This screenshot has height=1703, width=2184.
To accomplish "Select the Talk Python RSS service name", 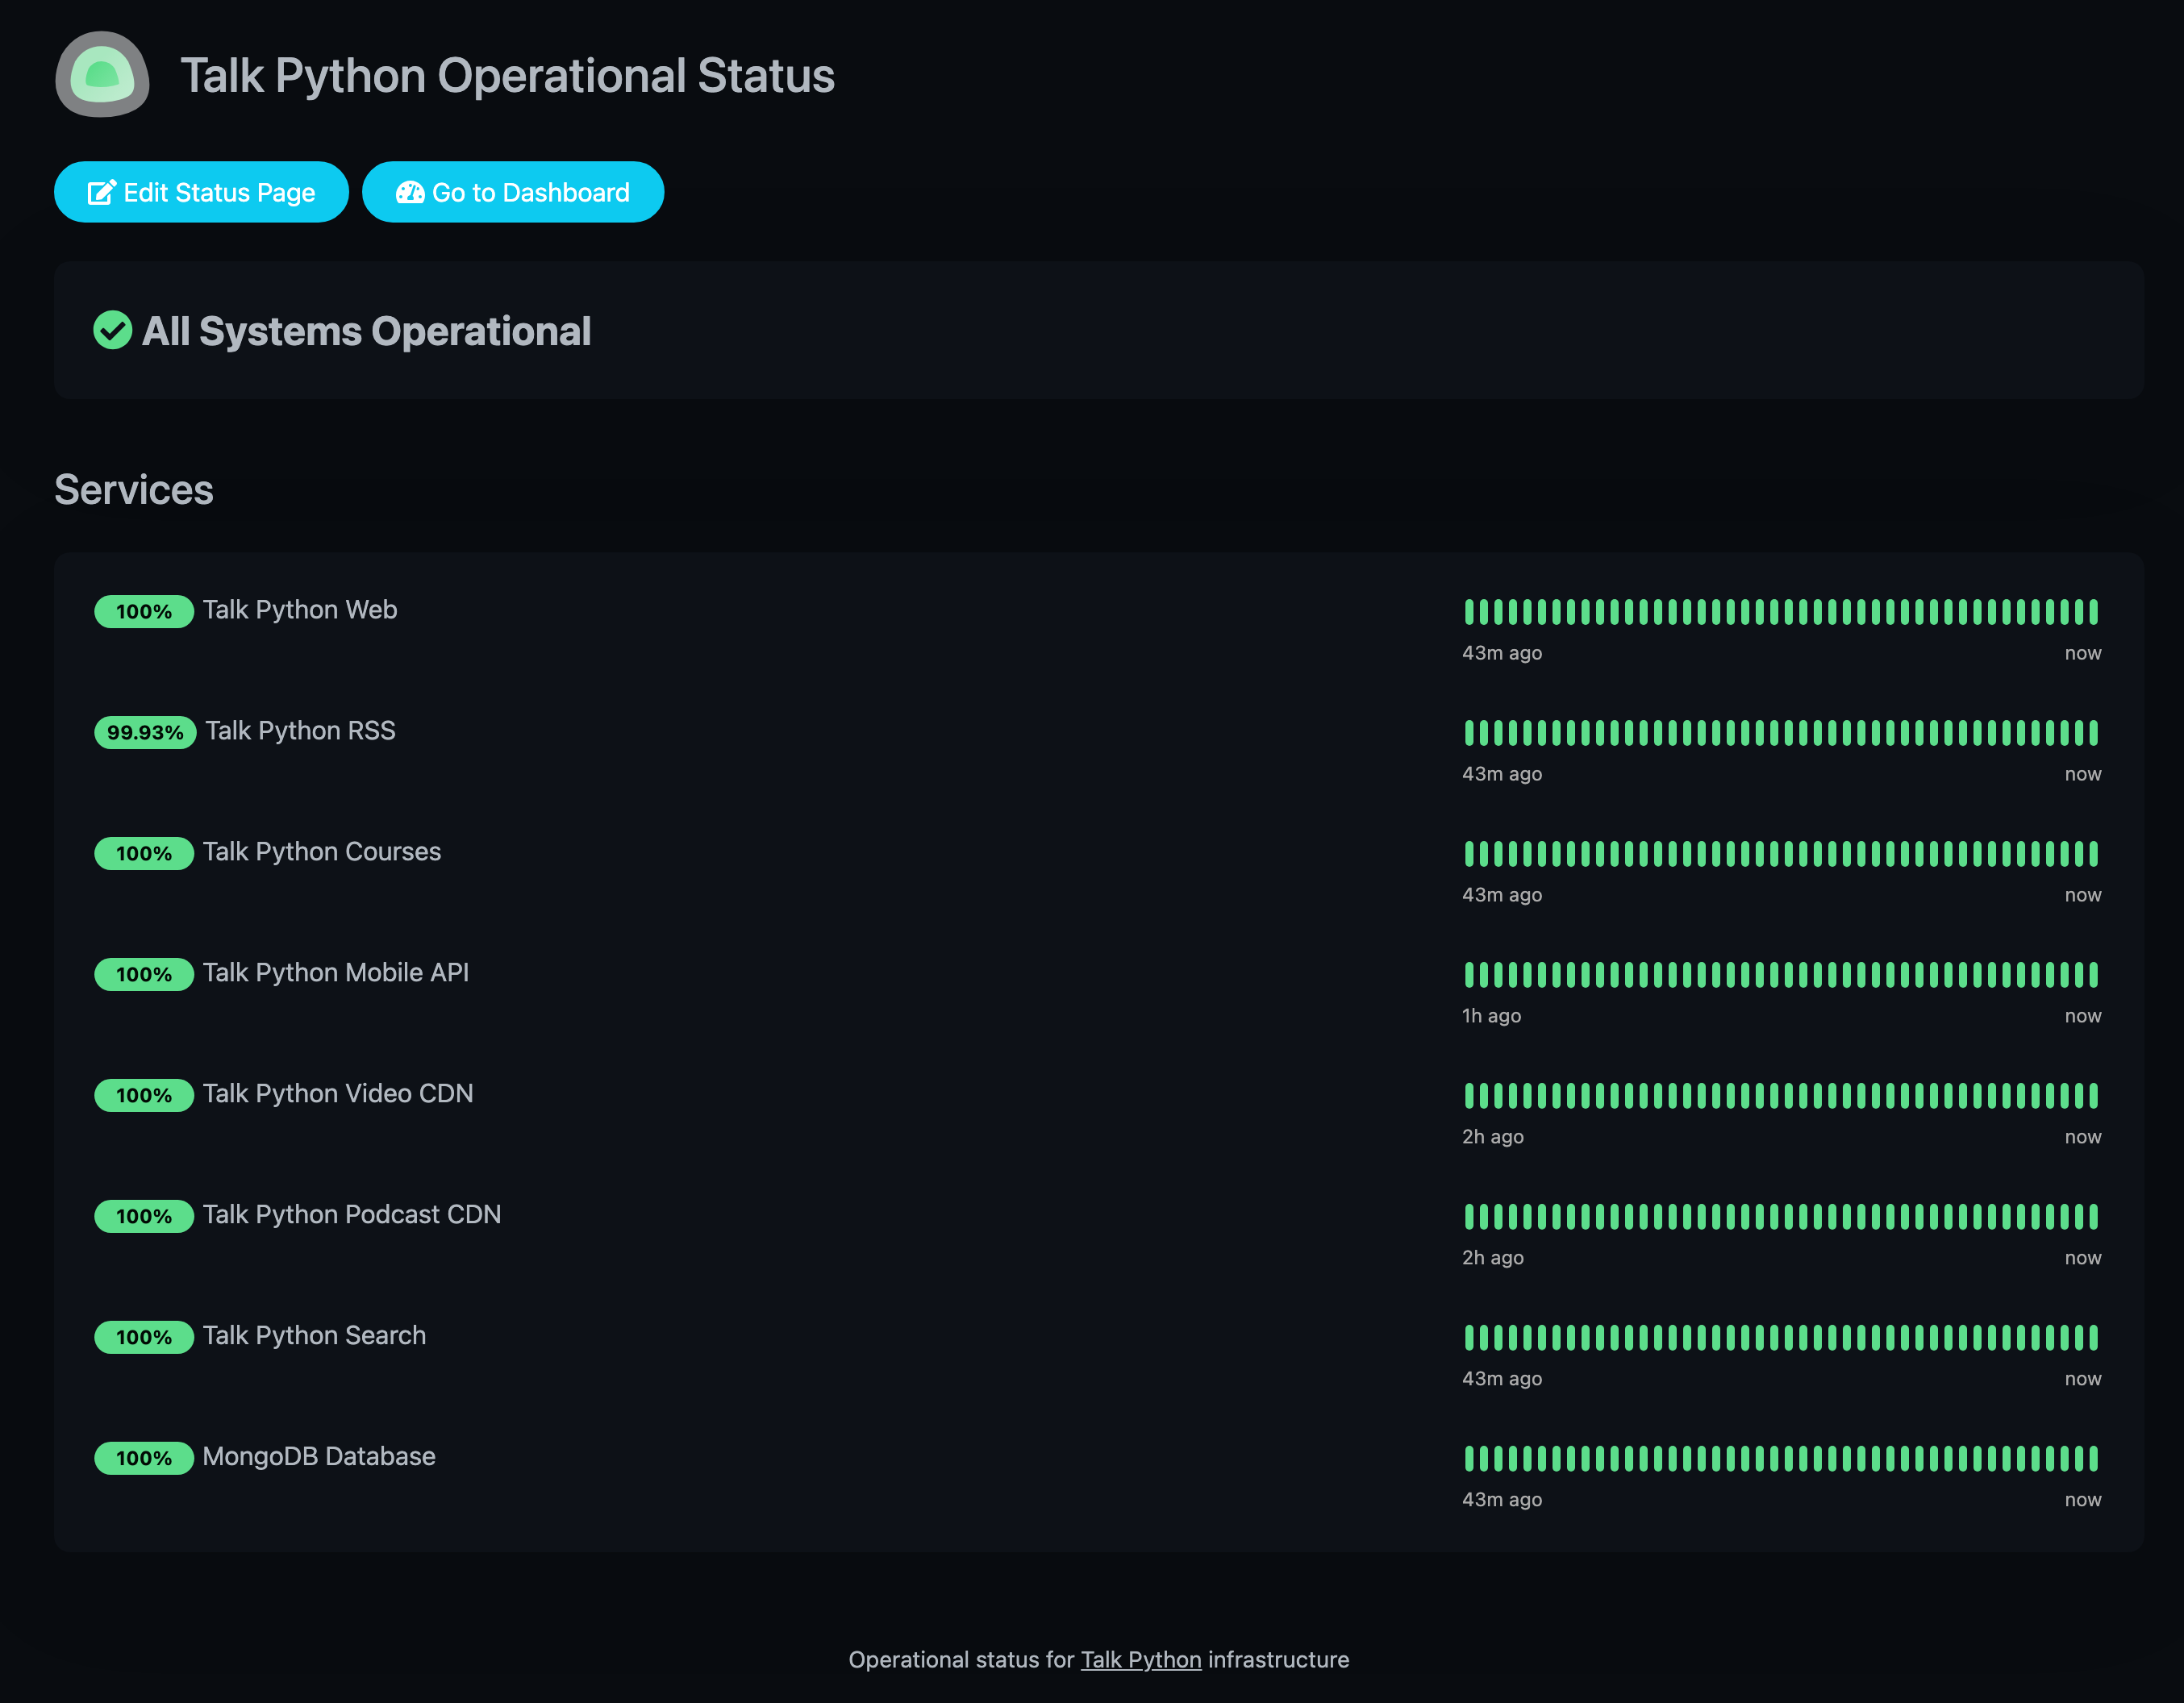I will click(x=301, y=731).
